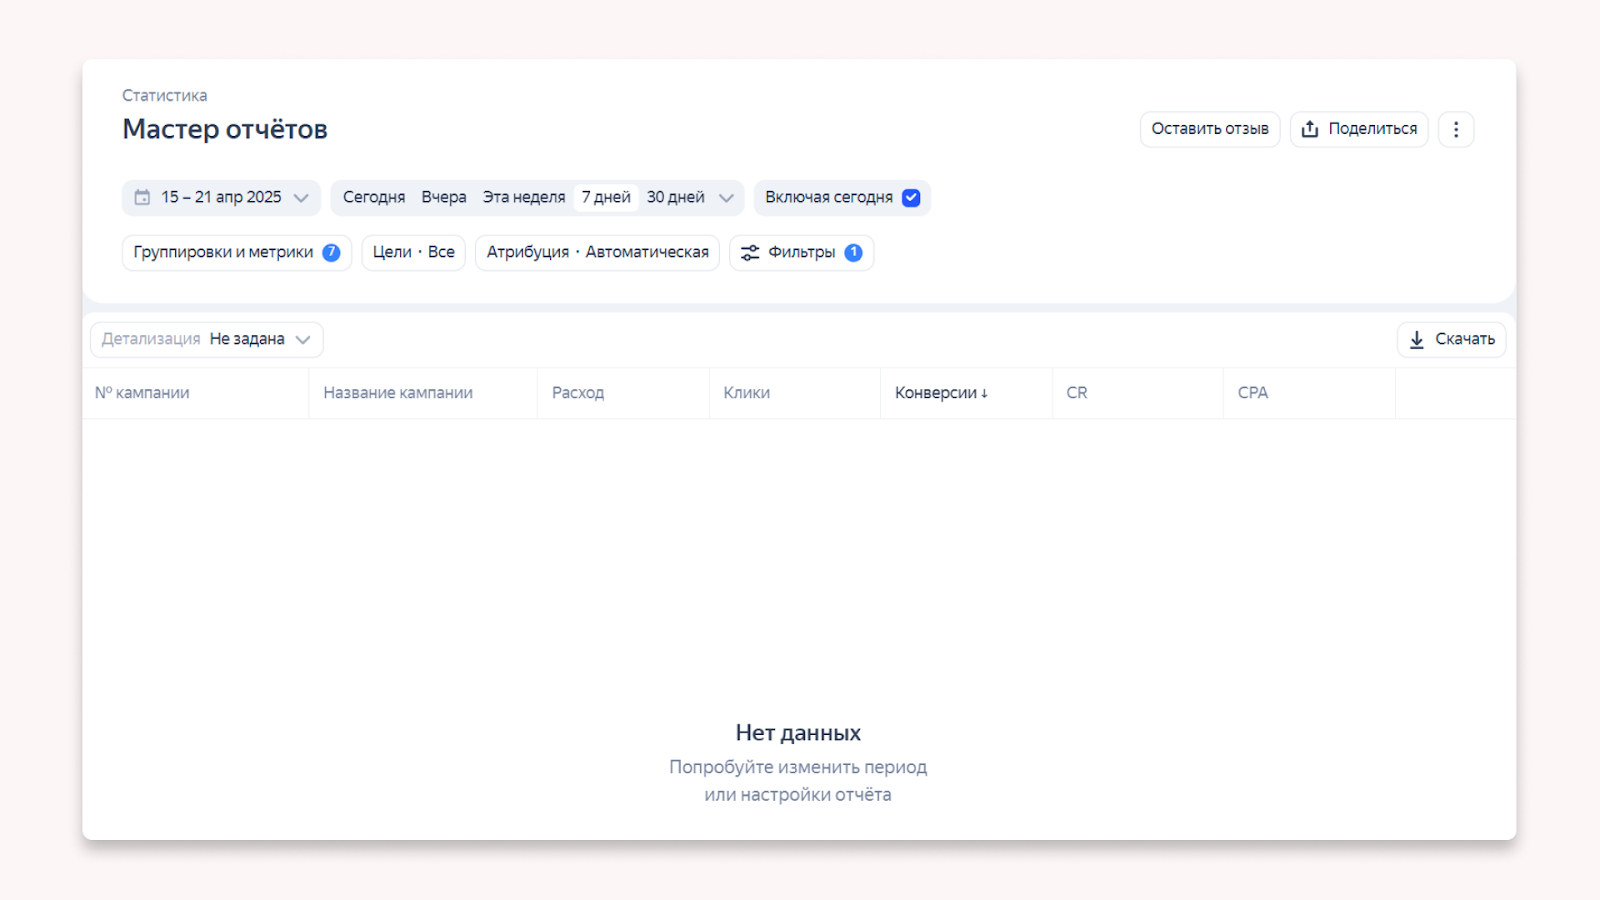This screenshot has width=1600, height=900.
Task: Click the filters count badge showing 1
Action: (853, 253)
